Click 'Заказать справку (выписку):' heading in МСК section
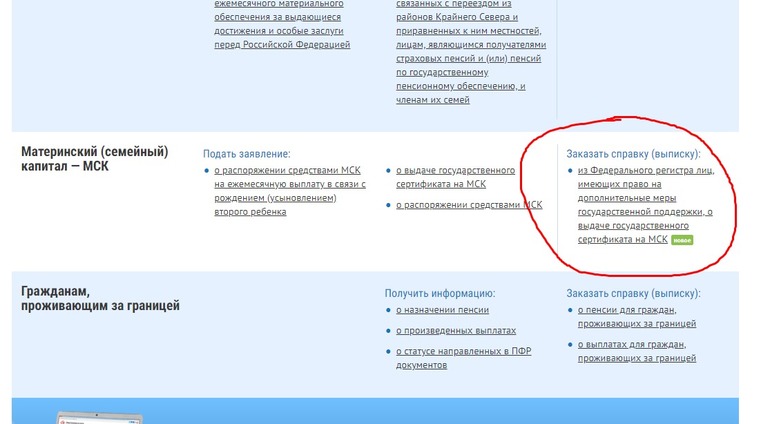This screenshot has width=770, height=424. 633,154
